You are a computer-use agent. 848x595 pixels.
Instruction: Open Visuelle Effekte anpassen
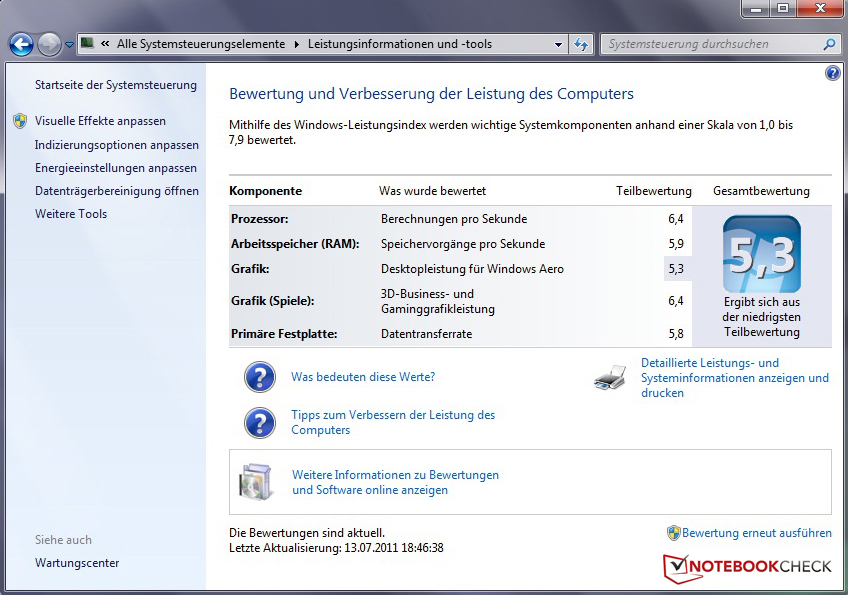click(x=100, y=121)
